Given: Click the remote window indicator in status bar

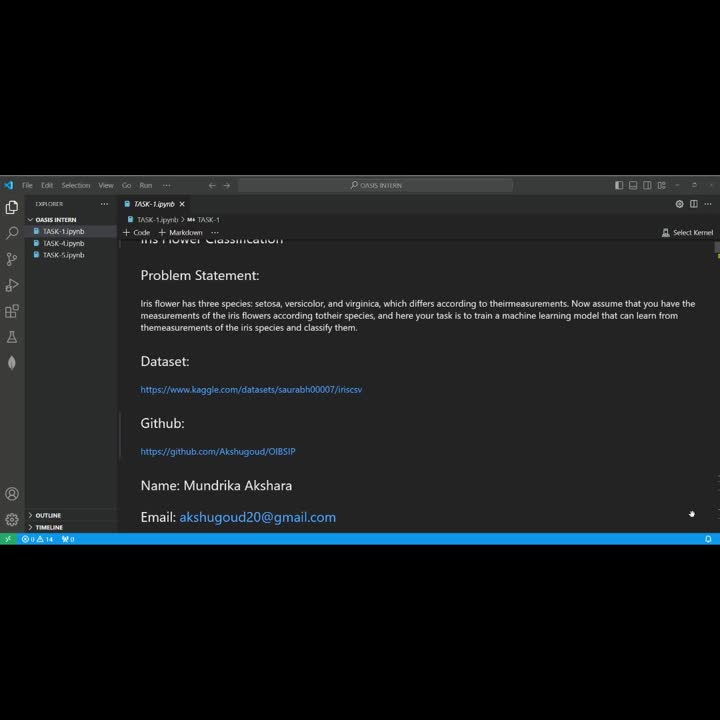Looking at the screenshot, I should click(8, 539).
